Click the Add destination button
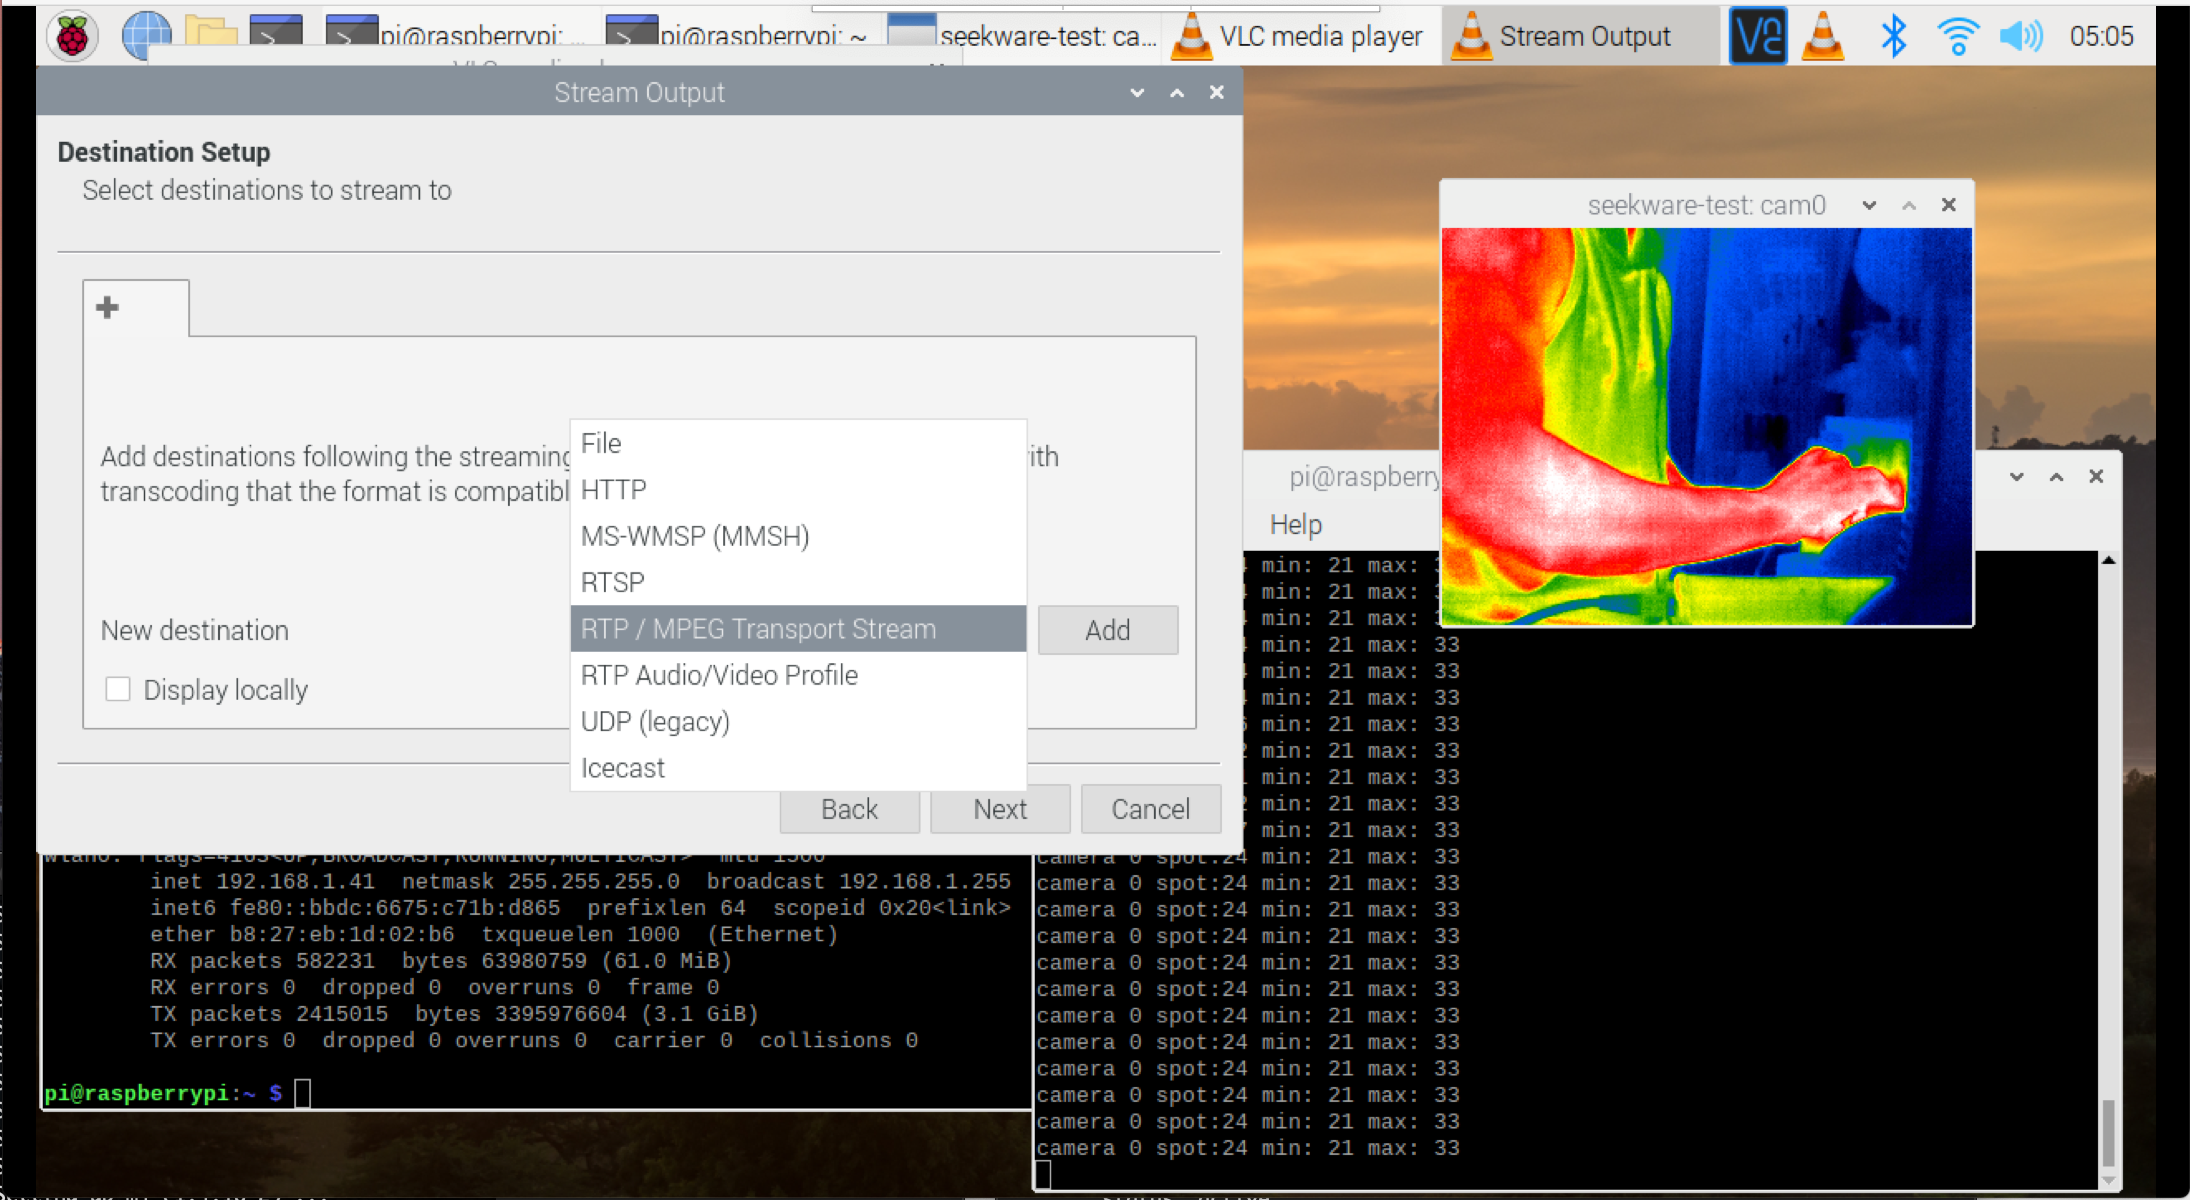The width and height of the screenshot is (2190, 1200). pos(1107,630)
